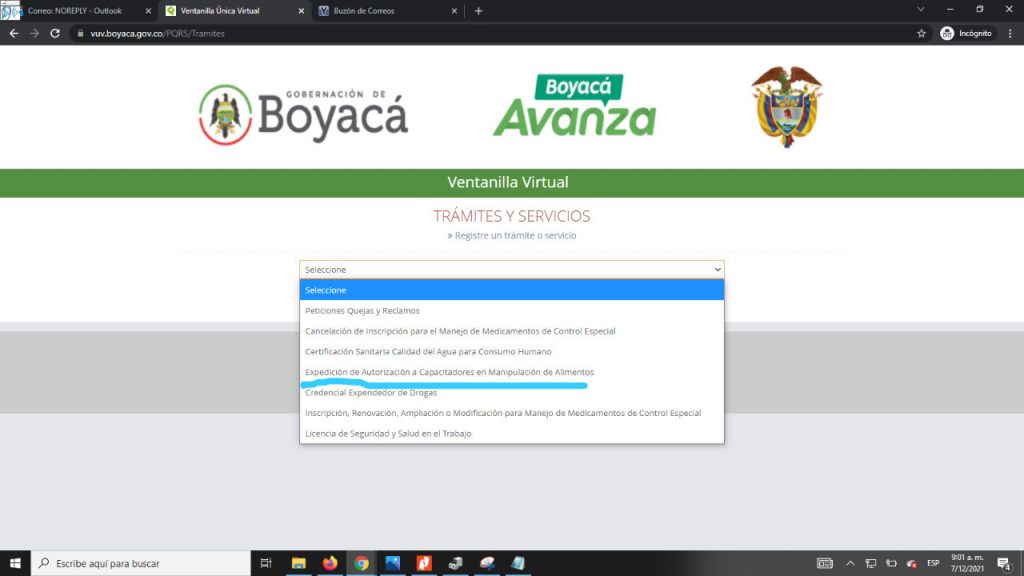Open Firefox from the taskbar

(330, 563)
